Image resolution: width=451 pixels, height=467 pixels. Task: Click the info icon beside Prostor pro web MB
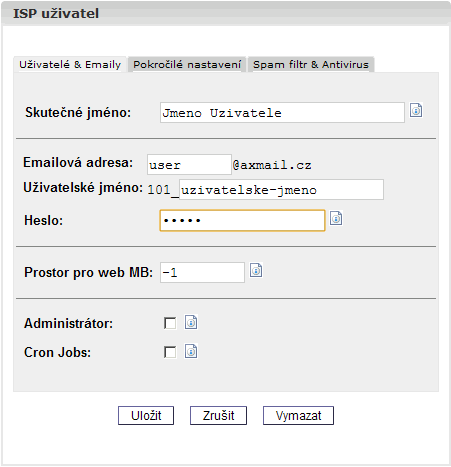click(256, 270)
